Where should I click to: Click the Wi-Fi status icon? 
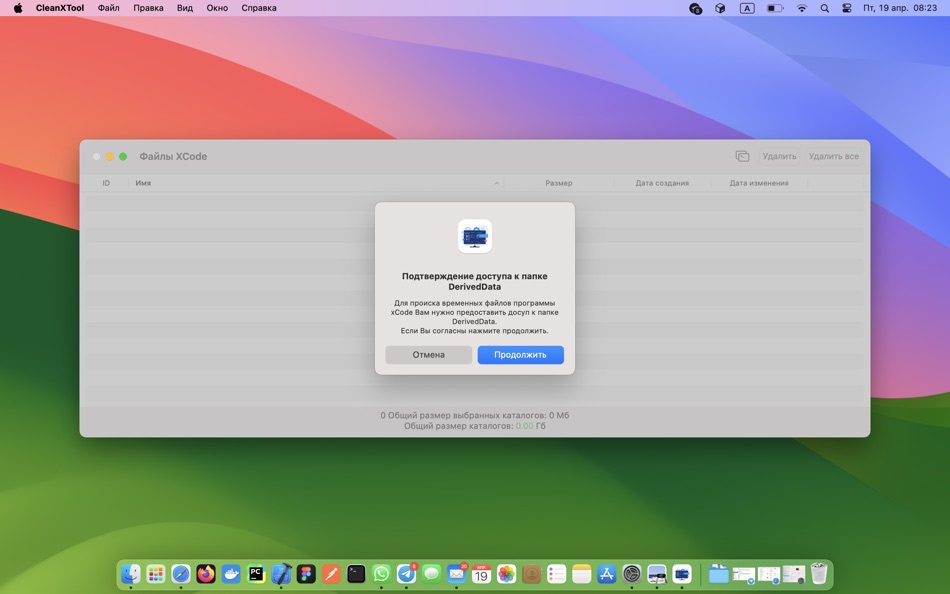click(x=802, y=8)
